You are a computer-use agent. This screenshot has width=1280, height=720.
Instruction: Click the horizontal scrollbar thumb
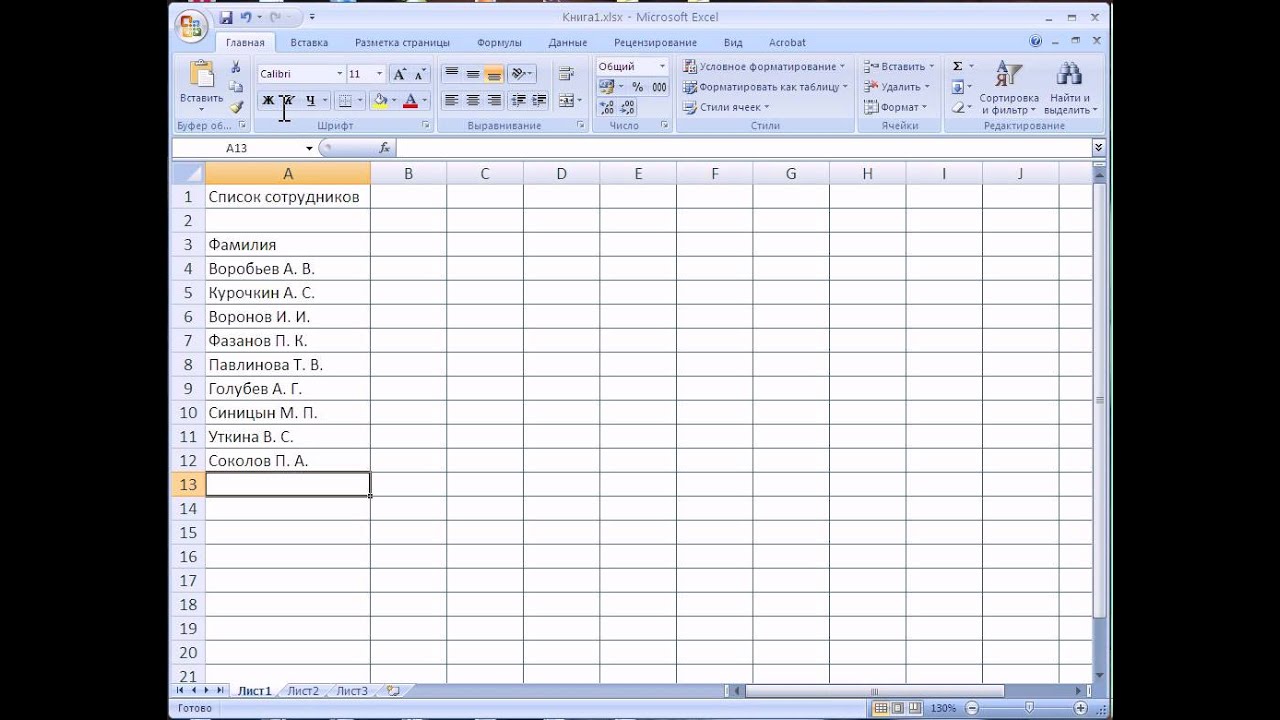874,691
